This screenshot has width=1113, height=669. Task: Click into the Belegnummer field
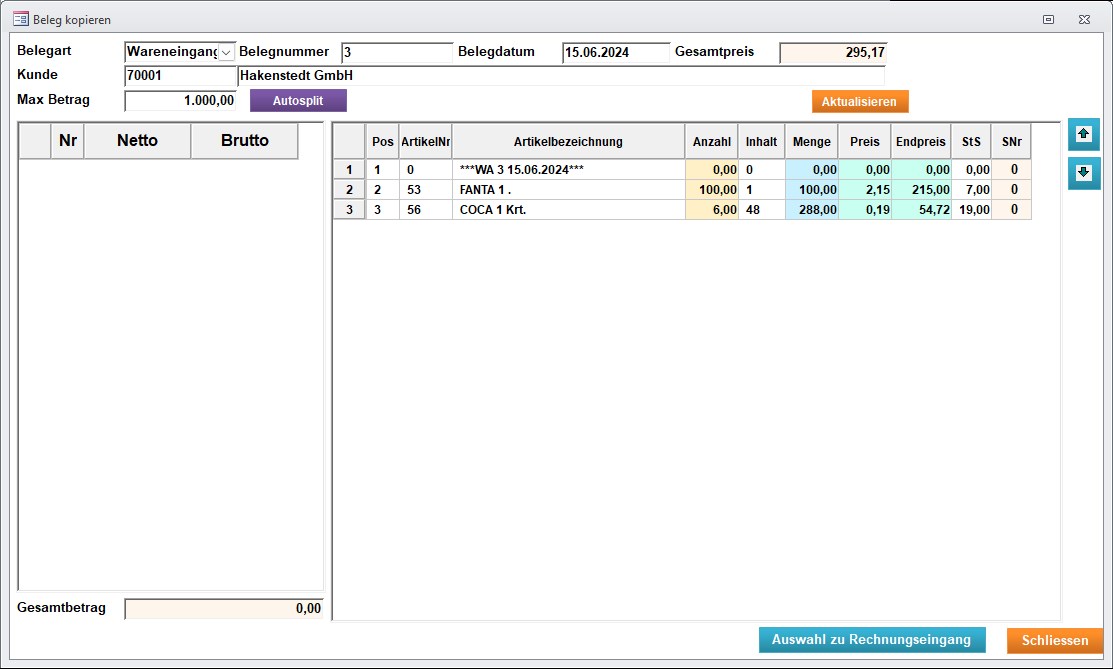(397, 52)
